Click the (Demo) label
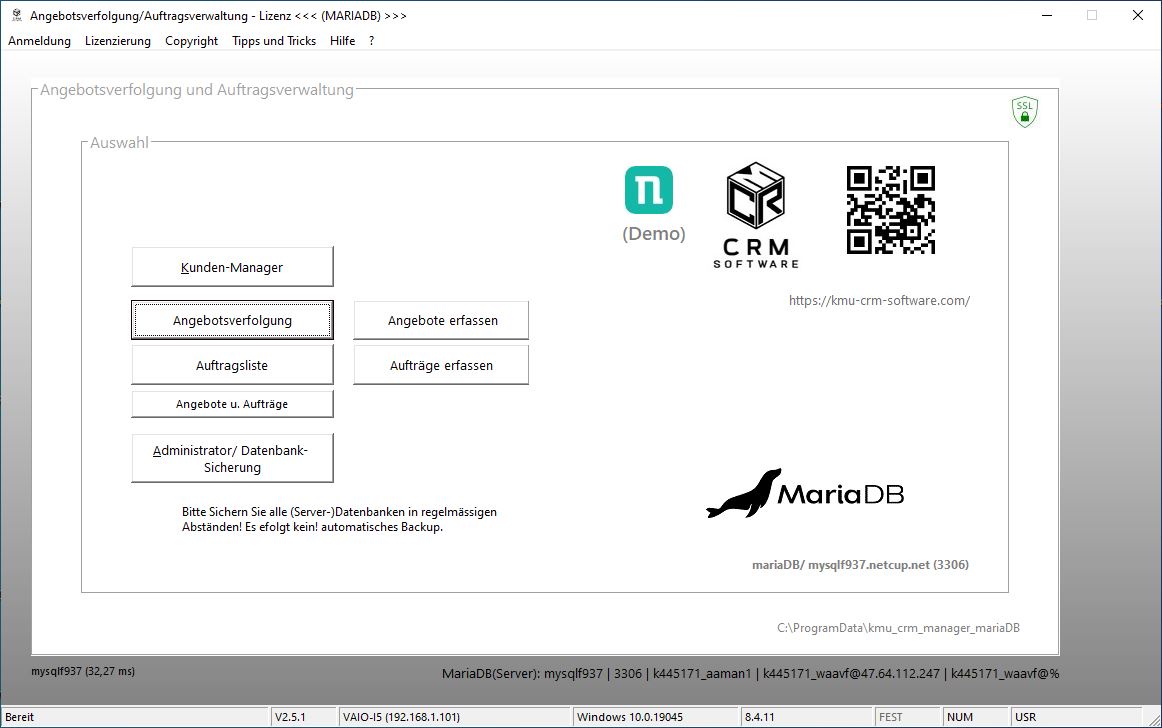The width and height of the screenshot is (1162, 728). 654,234
